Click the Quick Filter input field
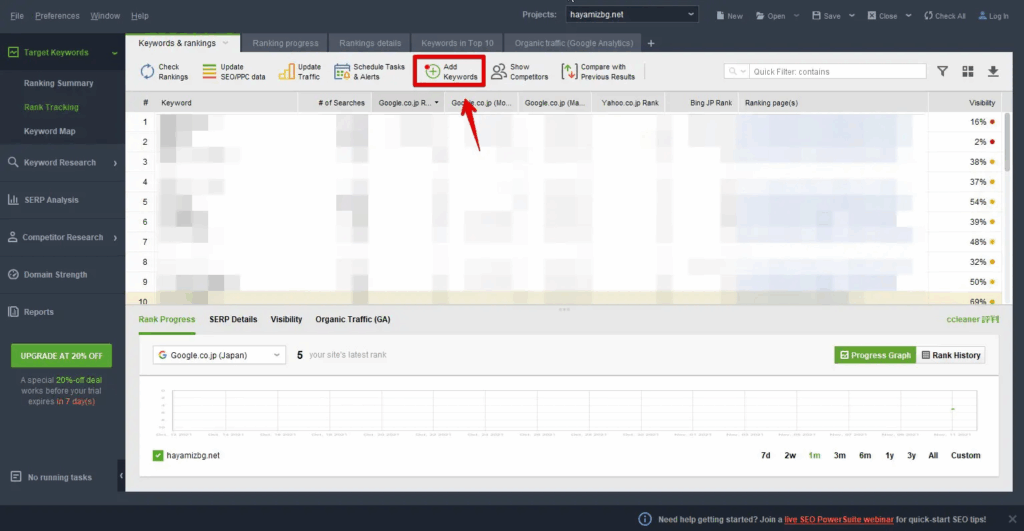The image size is (1024, 531). (837, 72)
